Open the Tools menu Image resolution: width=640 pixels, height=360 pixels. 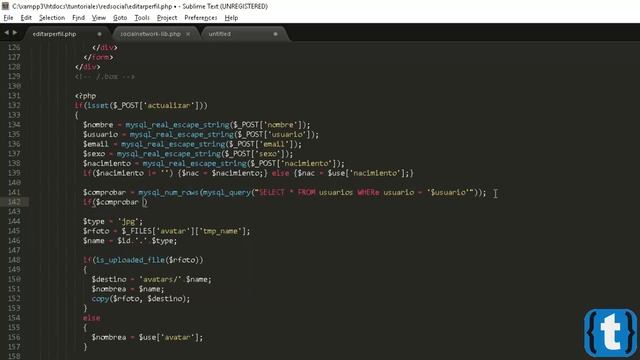tap(142, 18)
